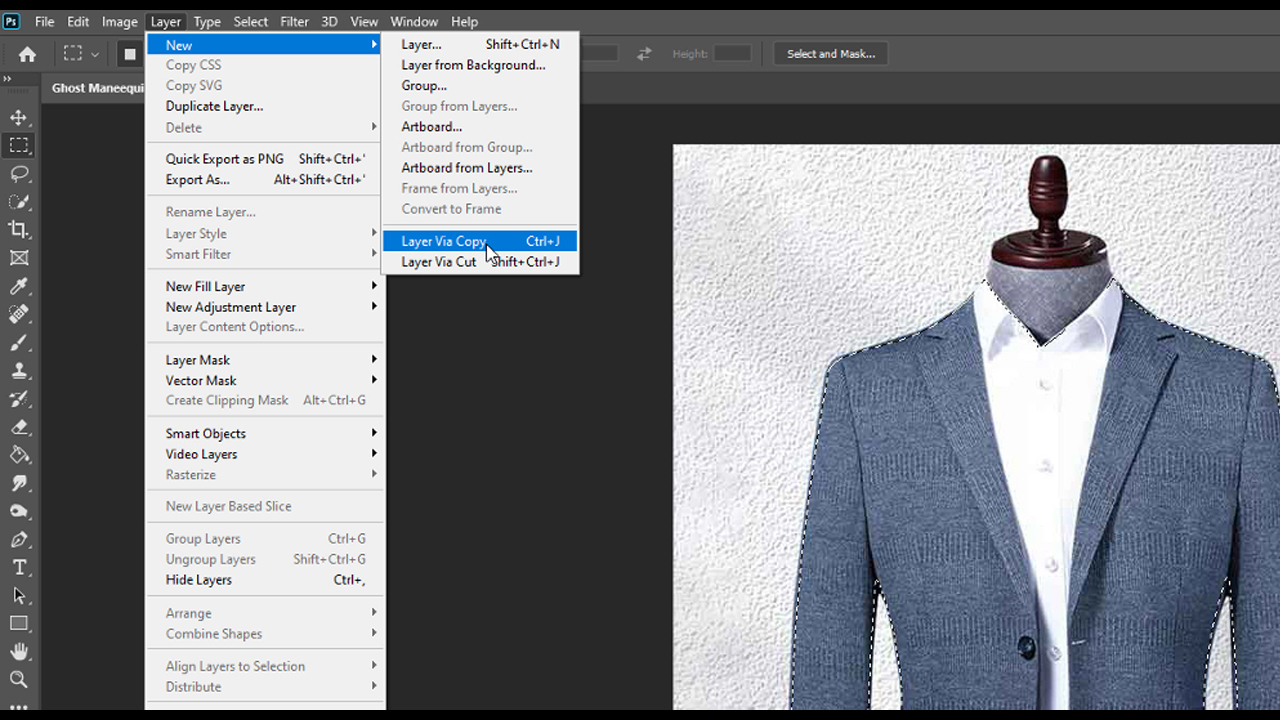This screenshot has height=720, width=1280.
Task: Choose the Eraser tool
Action: point(19,427)
